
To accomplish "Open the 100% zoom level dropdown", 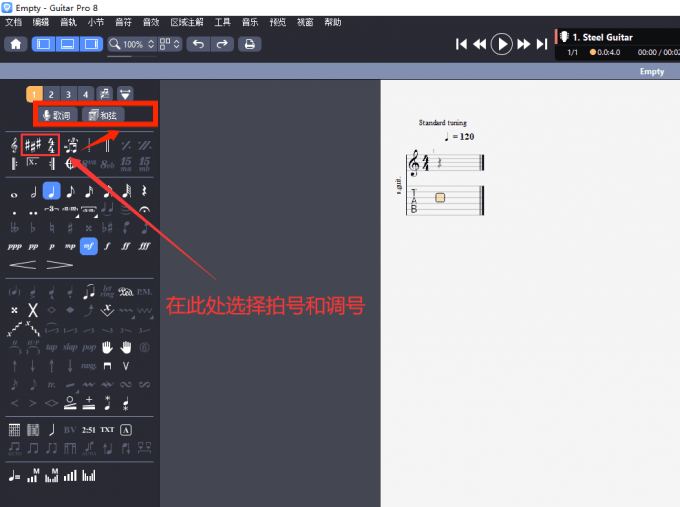I will [133, 44].
